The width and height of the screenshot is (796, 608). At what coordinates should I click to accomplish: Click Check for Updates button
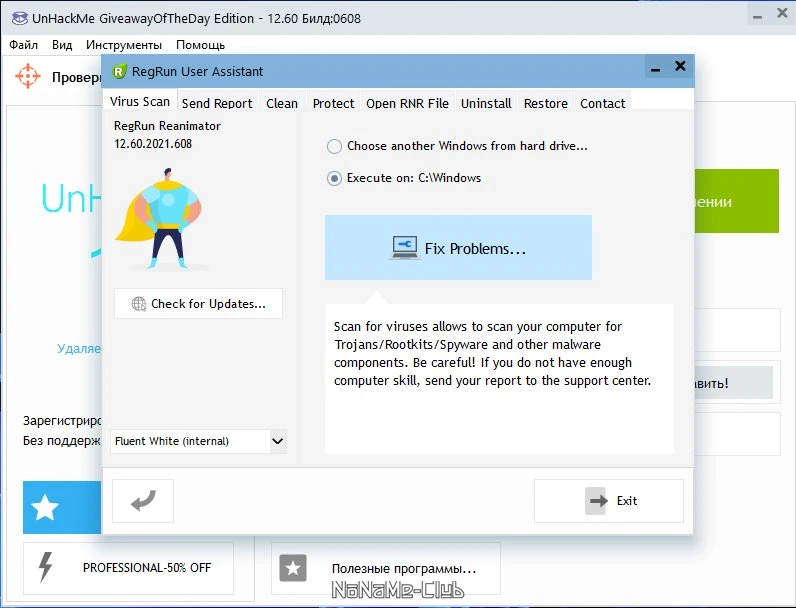click(198, 303)
